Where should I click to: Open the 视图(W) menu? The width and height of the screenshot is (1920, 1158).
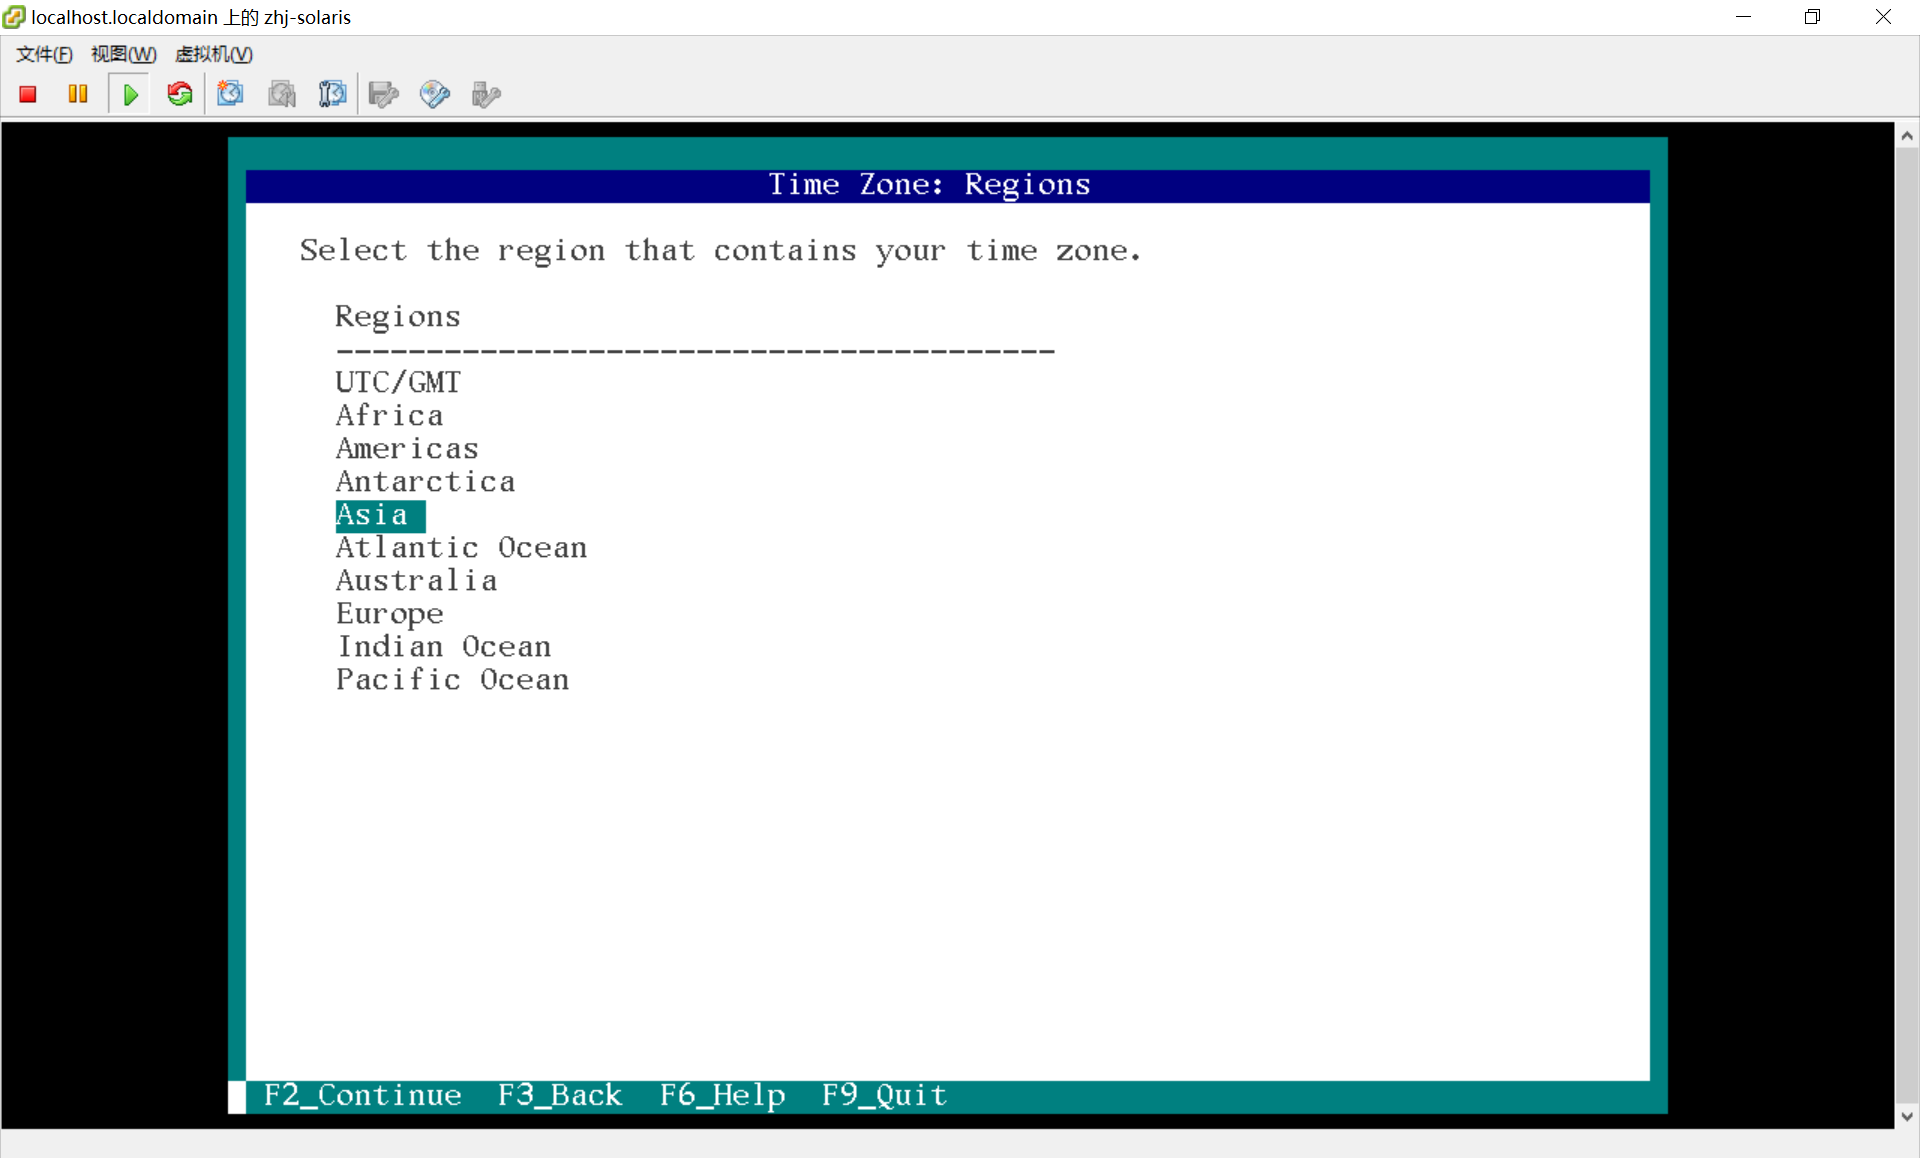click(x=123, y=54)
